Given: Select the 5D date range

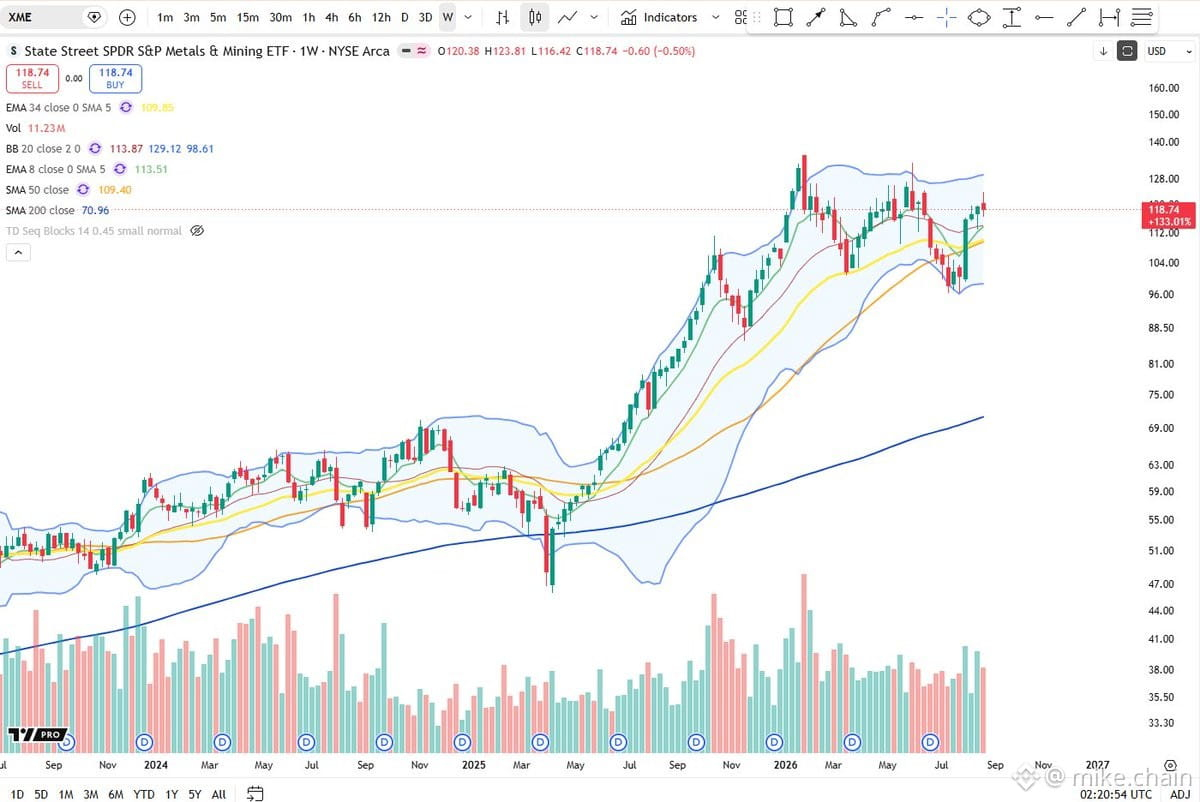Looking at the screenshot, I should [41, 794].
